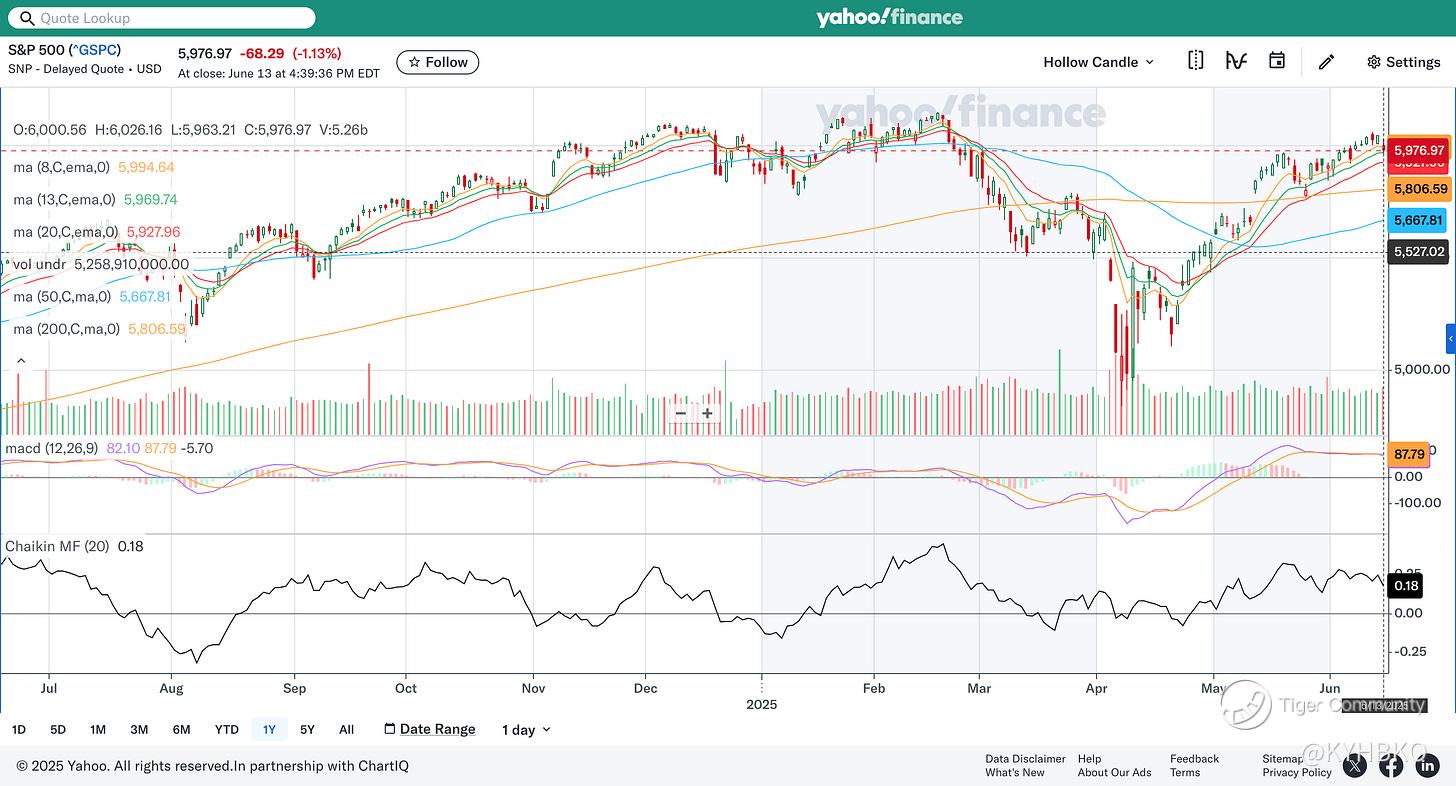Open the Feedback link
This screenshot has width=1456, height=786.
tap(1194, 759)
